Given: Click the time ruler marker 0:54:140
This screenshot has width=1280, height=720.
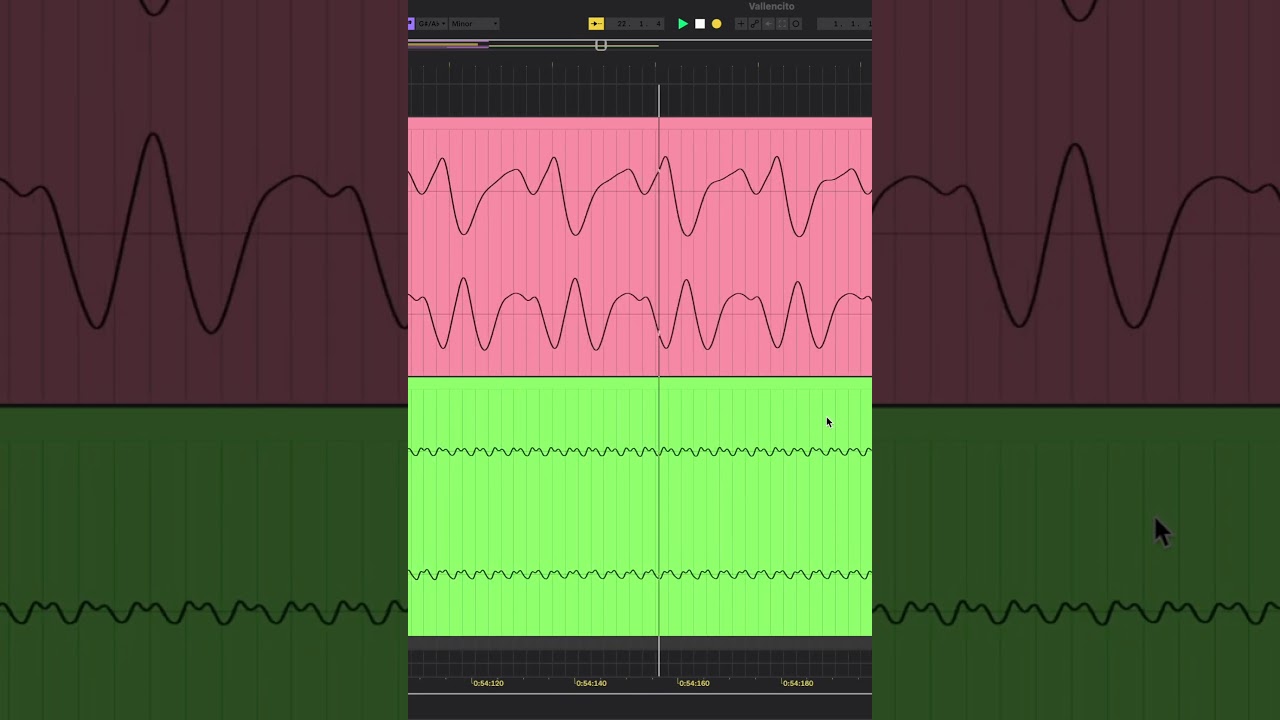Looking at the screenshot, I should pyautogui.click(x=591, y=683).
